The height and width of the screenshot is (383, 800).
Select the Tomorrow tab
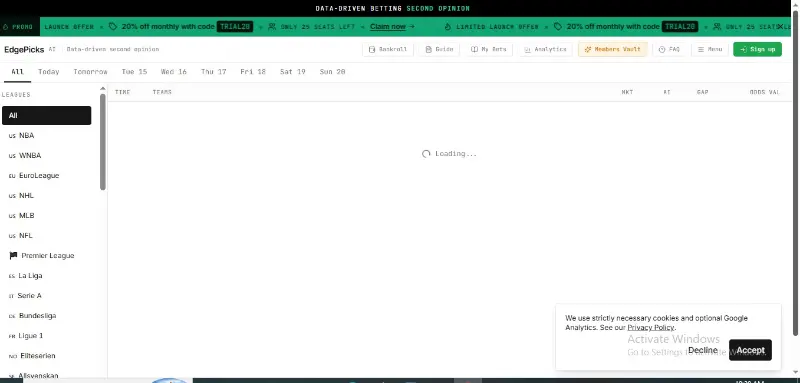pyautogui.click(x=90, y=72)
